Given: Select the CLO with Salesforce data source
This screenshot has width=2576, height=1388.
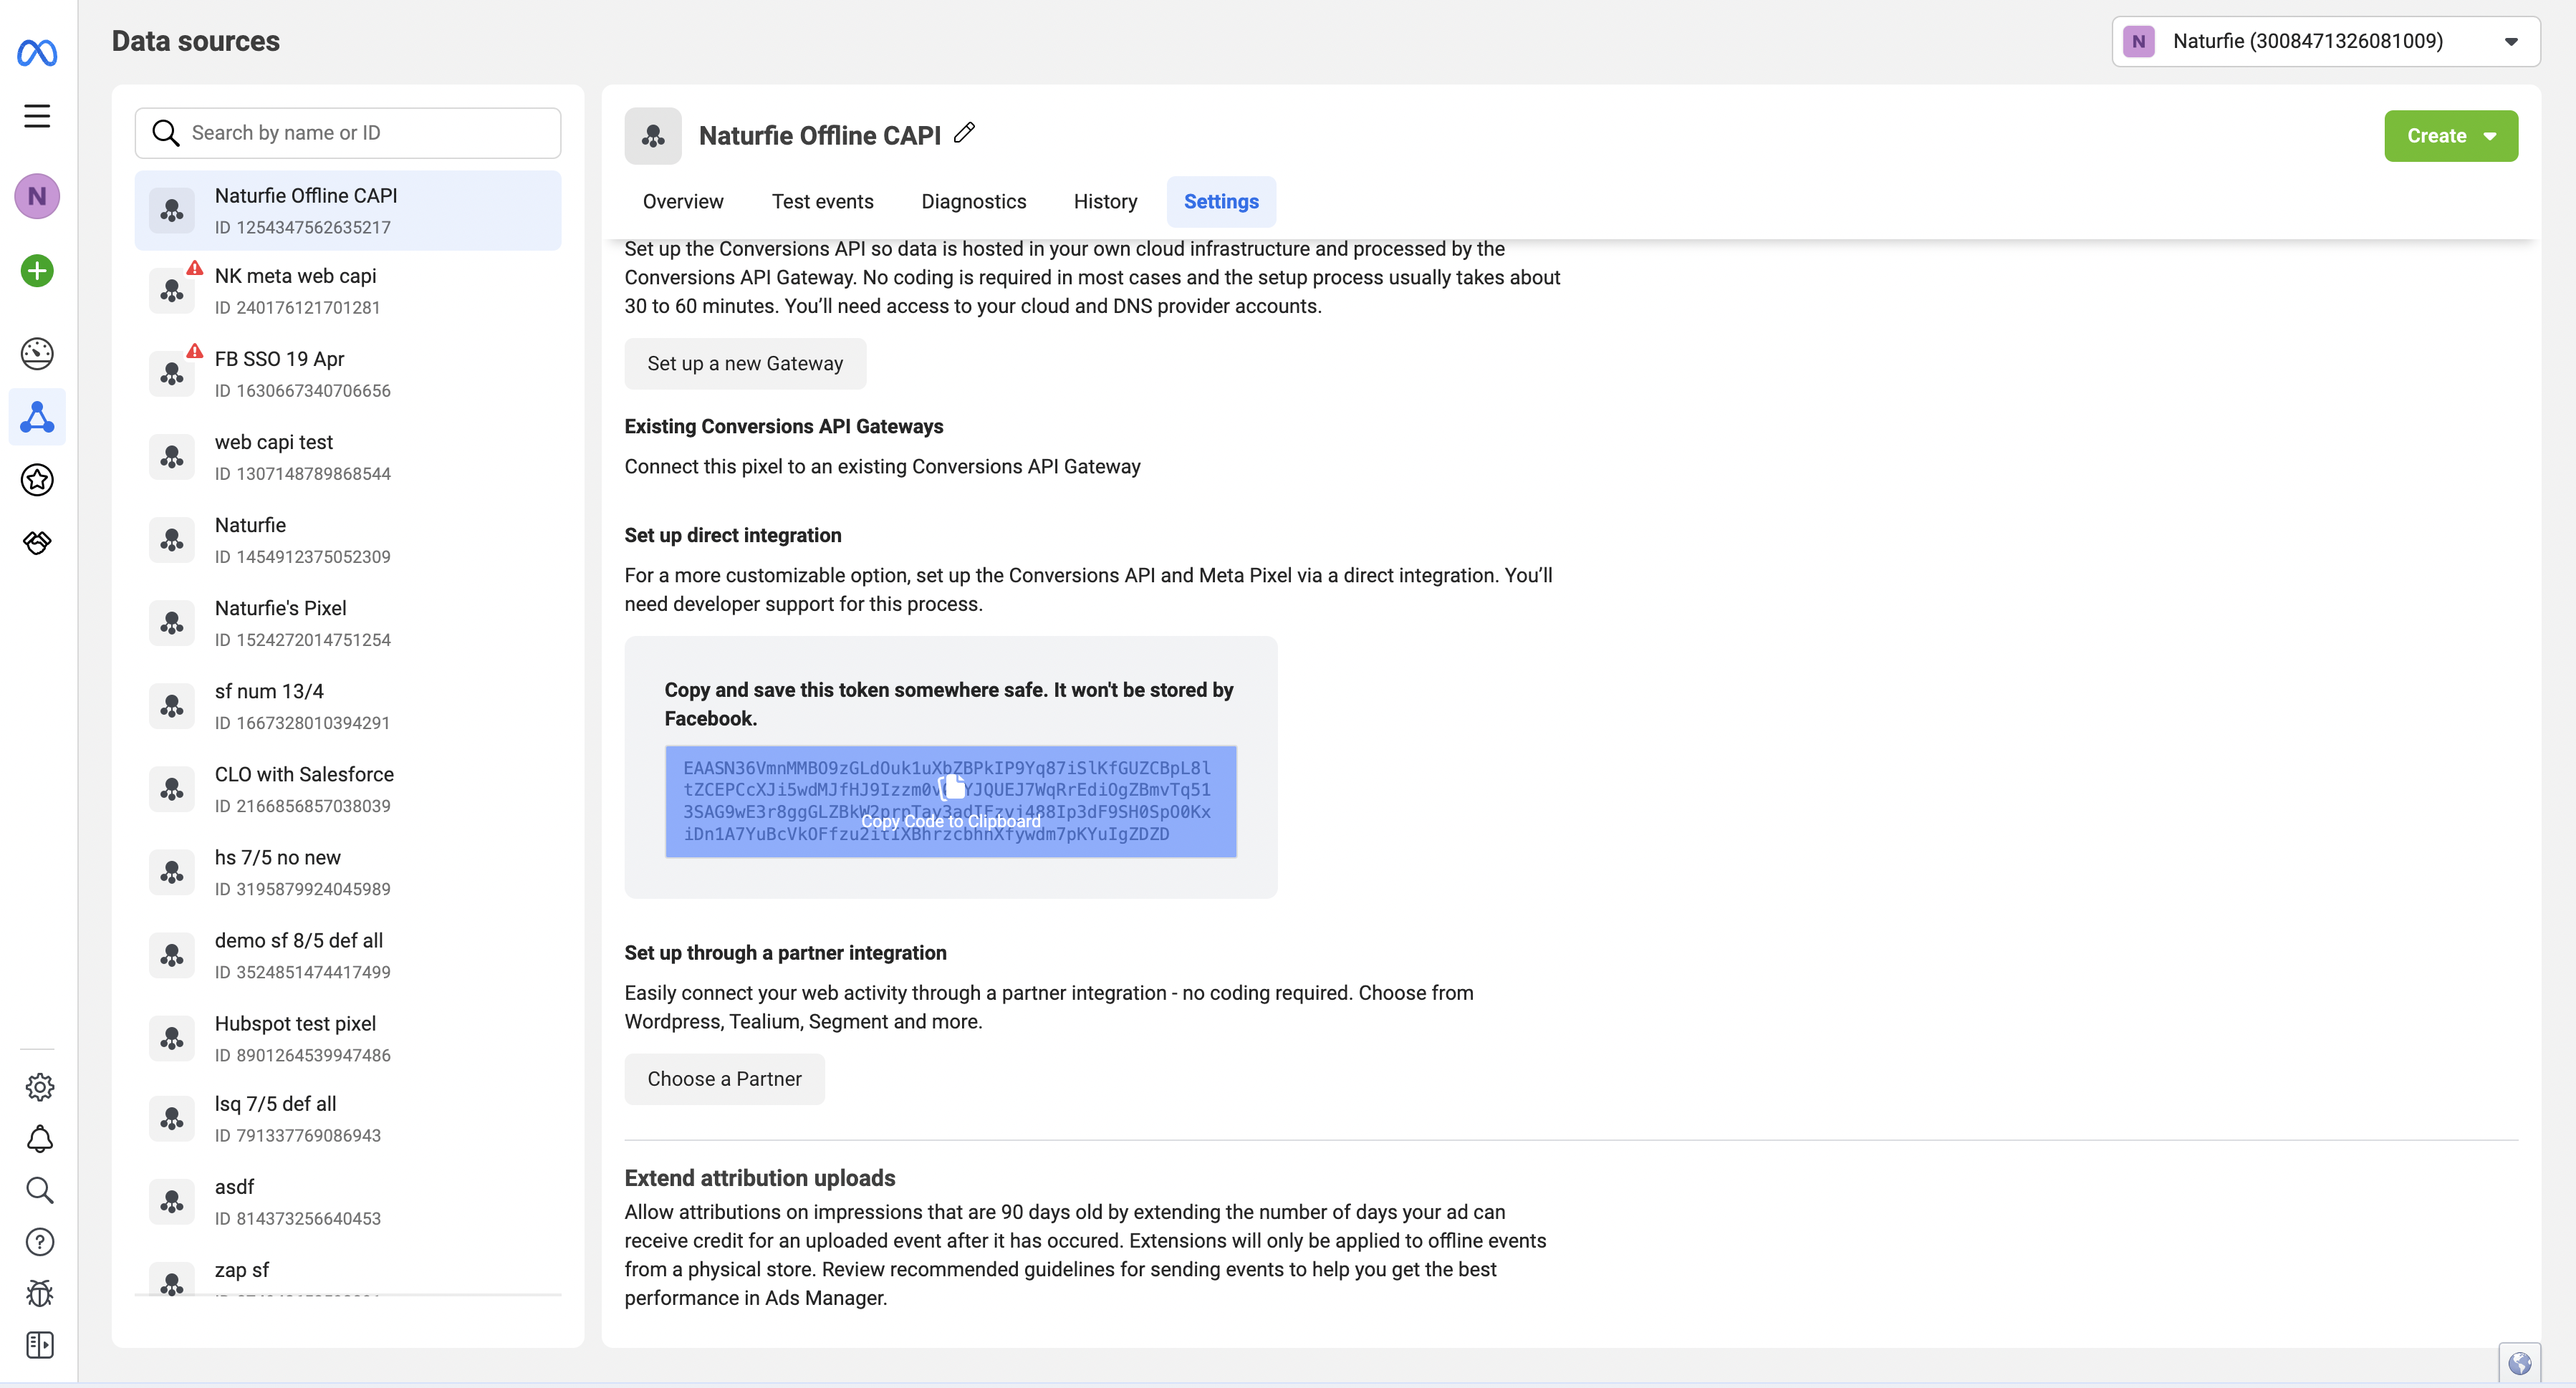Looking at the screenshot, I should click(348, 789).
